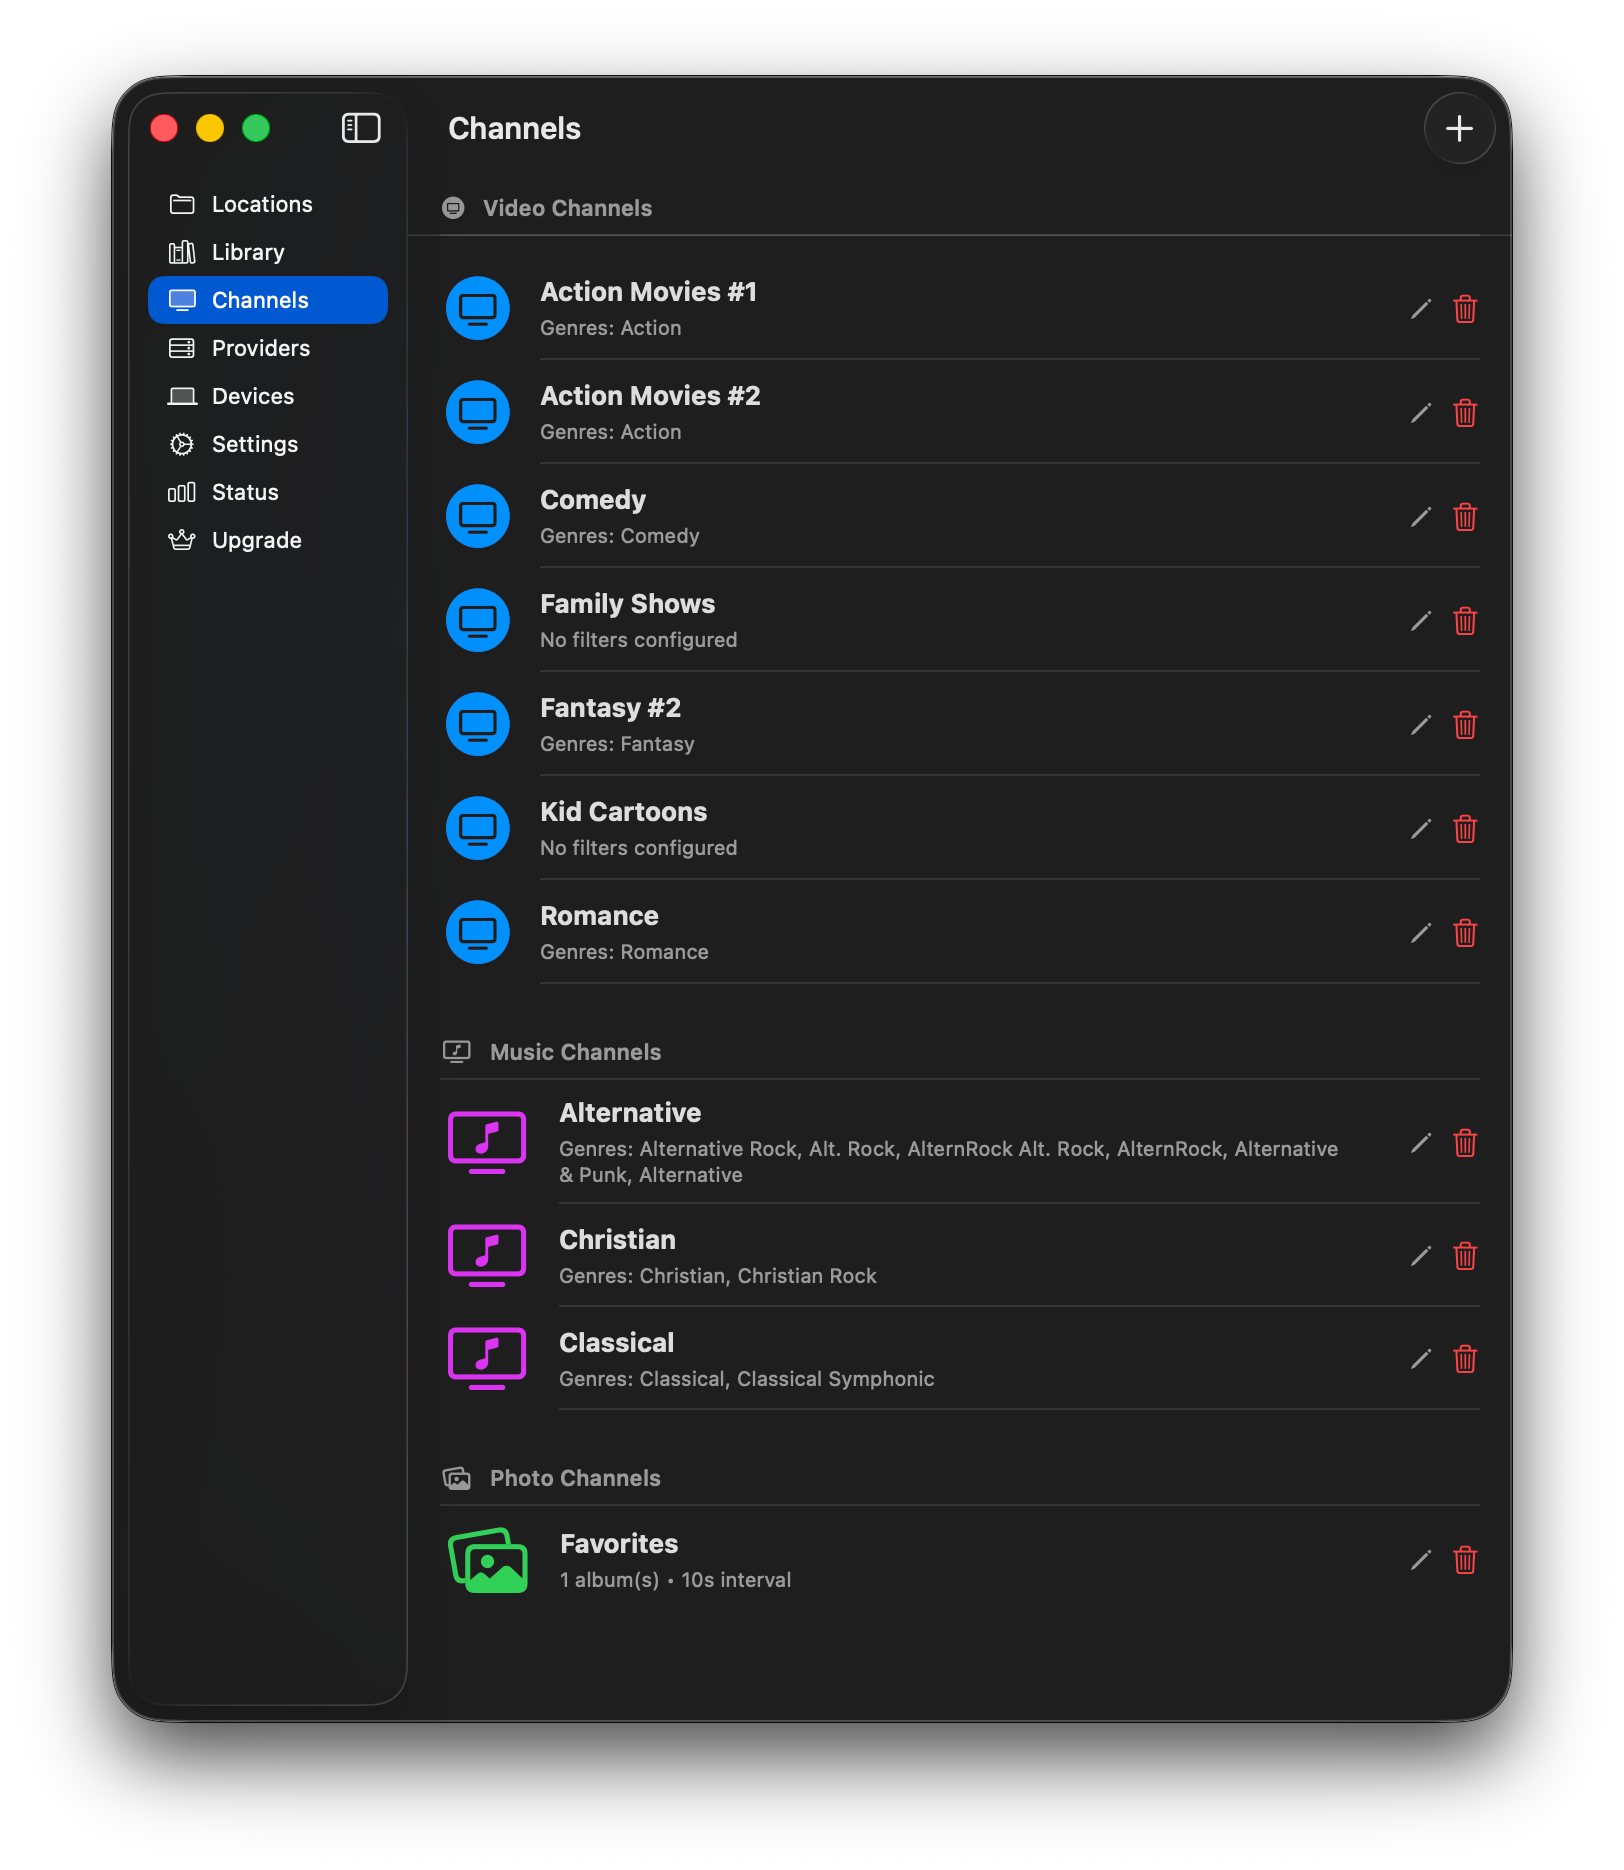Edit the Fantasy #2 channel
Image resolution: width=1624 pixels, height=1870 pixels.
[1420, 725]
